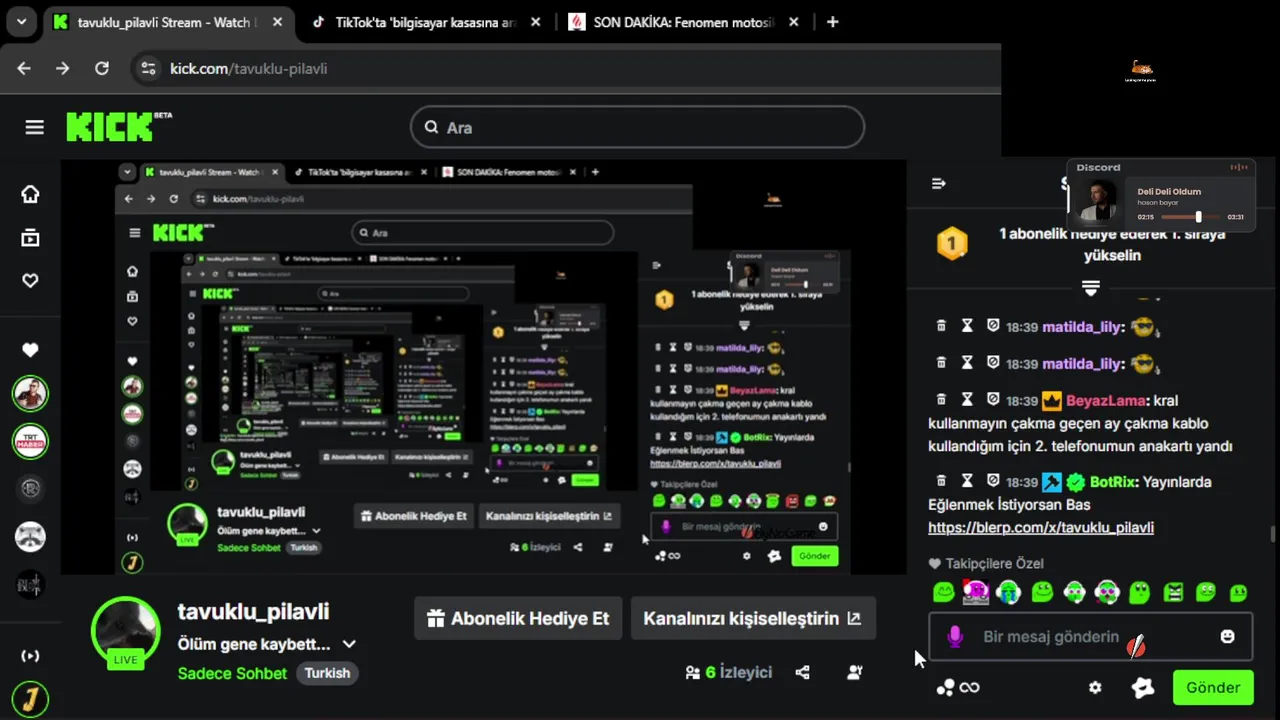Image resolution: width=1280 pixels, height=720 pixels.
Task: Click BeyazLama username in chat
Action: coord(1106,401)
